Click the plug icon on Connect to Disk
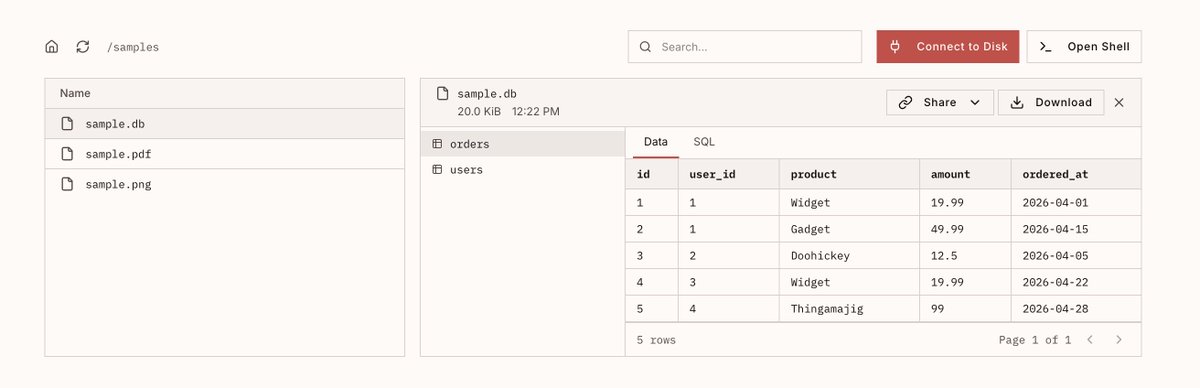1200x388 pixels. tap(896, 47)
